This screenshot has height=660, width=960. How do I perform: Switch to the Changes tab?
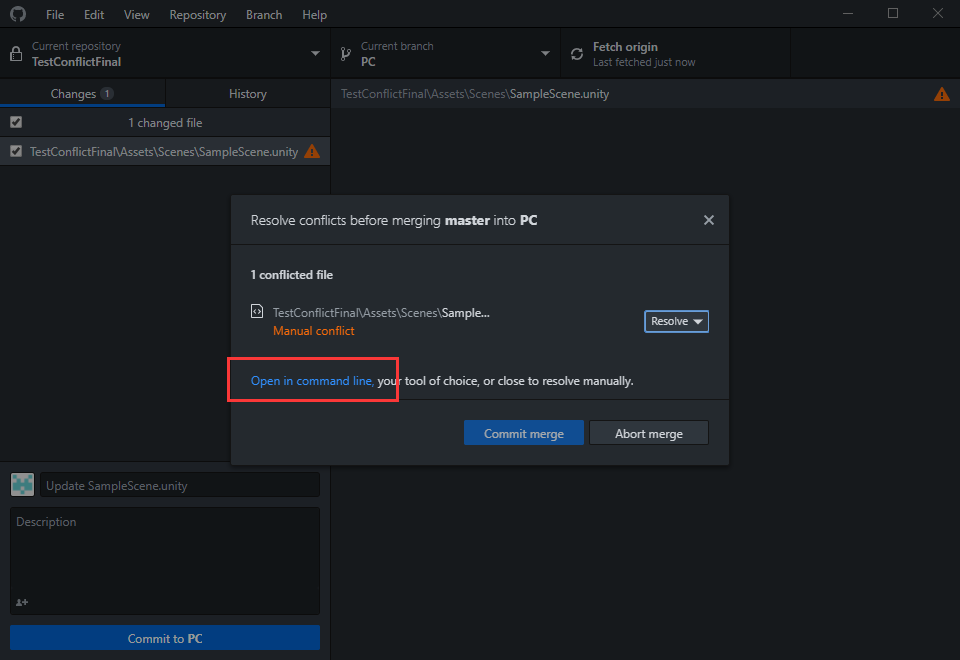(x=82, y=94)
